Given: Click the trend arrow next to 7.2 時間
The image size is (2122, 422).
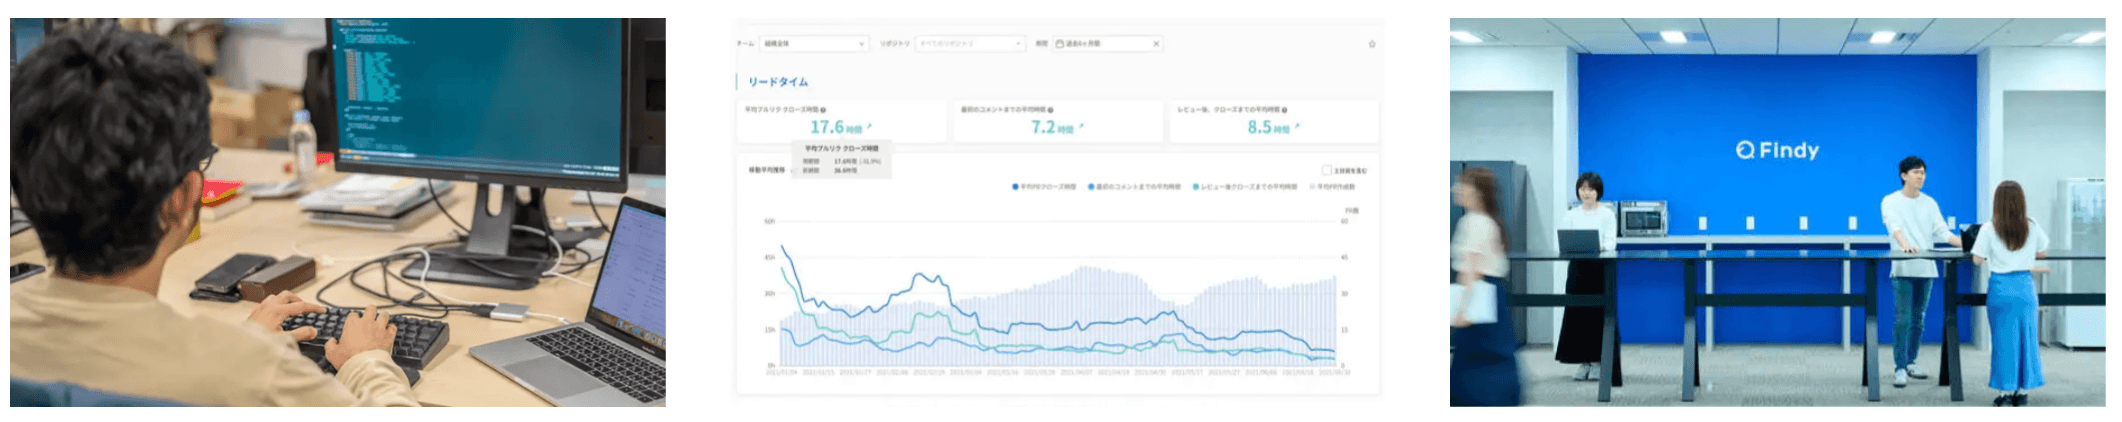Looking at the screenshot, I should pyautogui.click(x=1081, y=127).
